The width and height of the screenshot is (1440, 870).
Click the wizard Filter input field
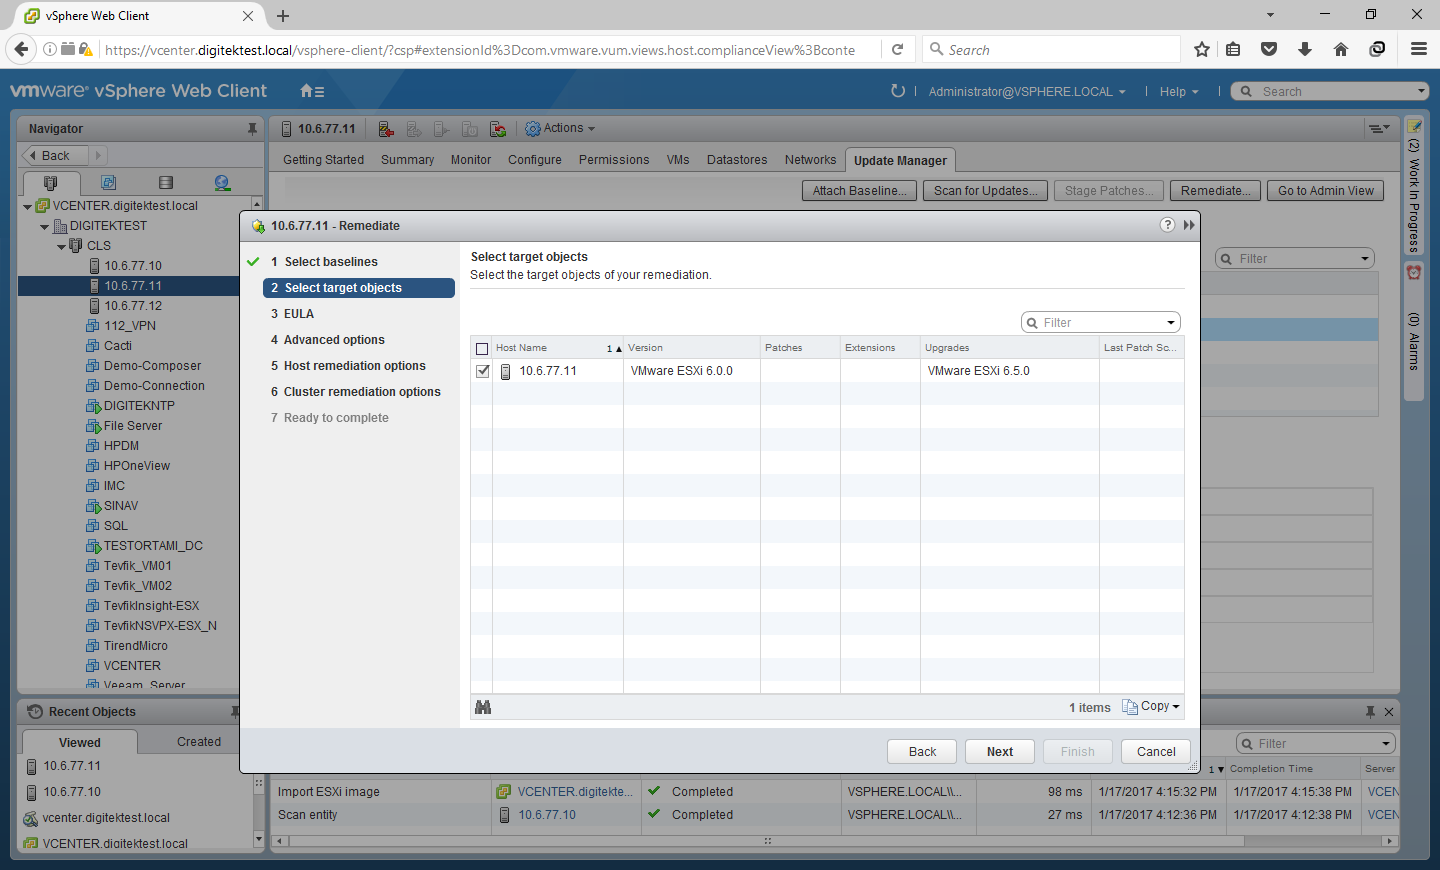tap(1100, 322)
